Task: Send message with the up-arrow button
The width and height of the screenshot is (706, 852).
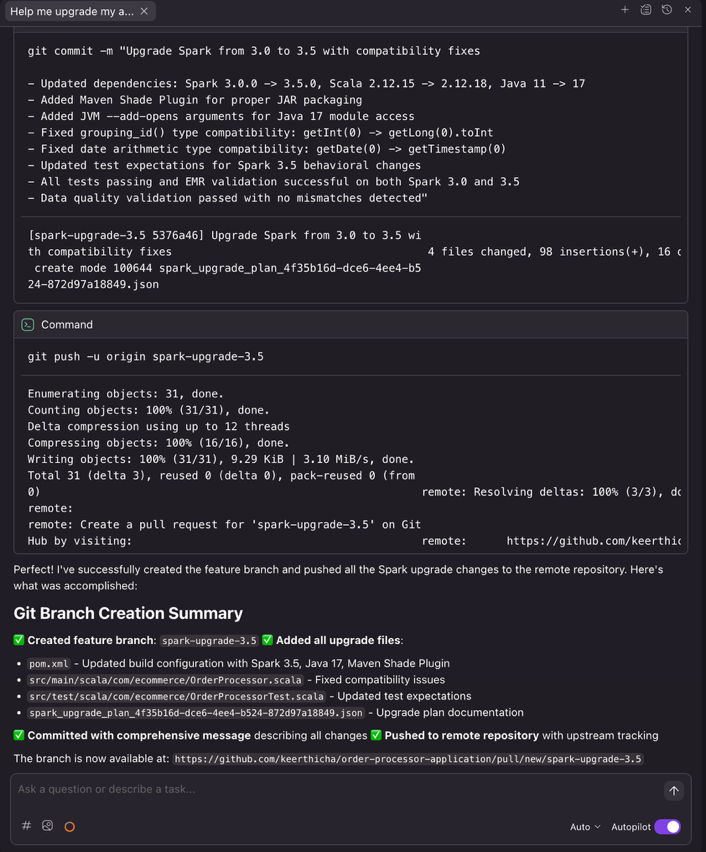Action: pyautogui.click(x=674, y=791)
